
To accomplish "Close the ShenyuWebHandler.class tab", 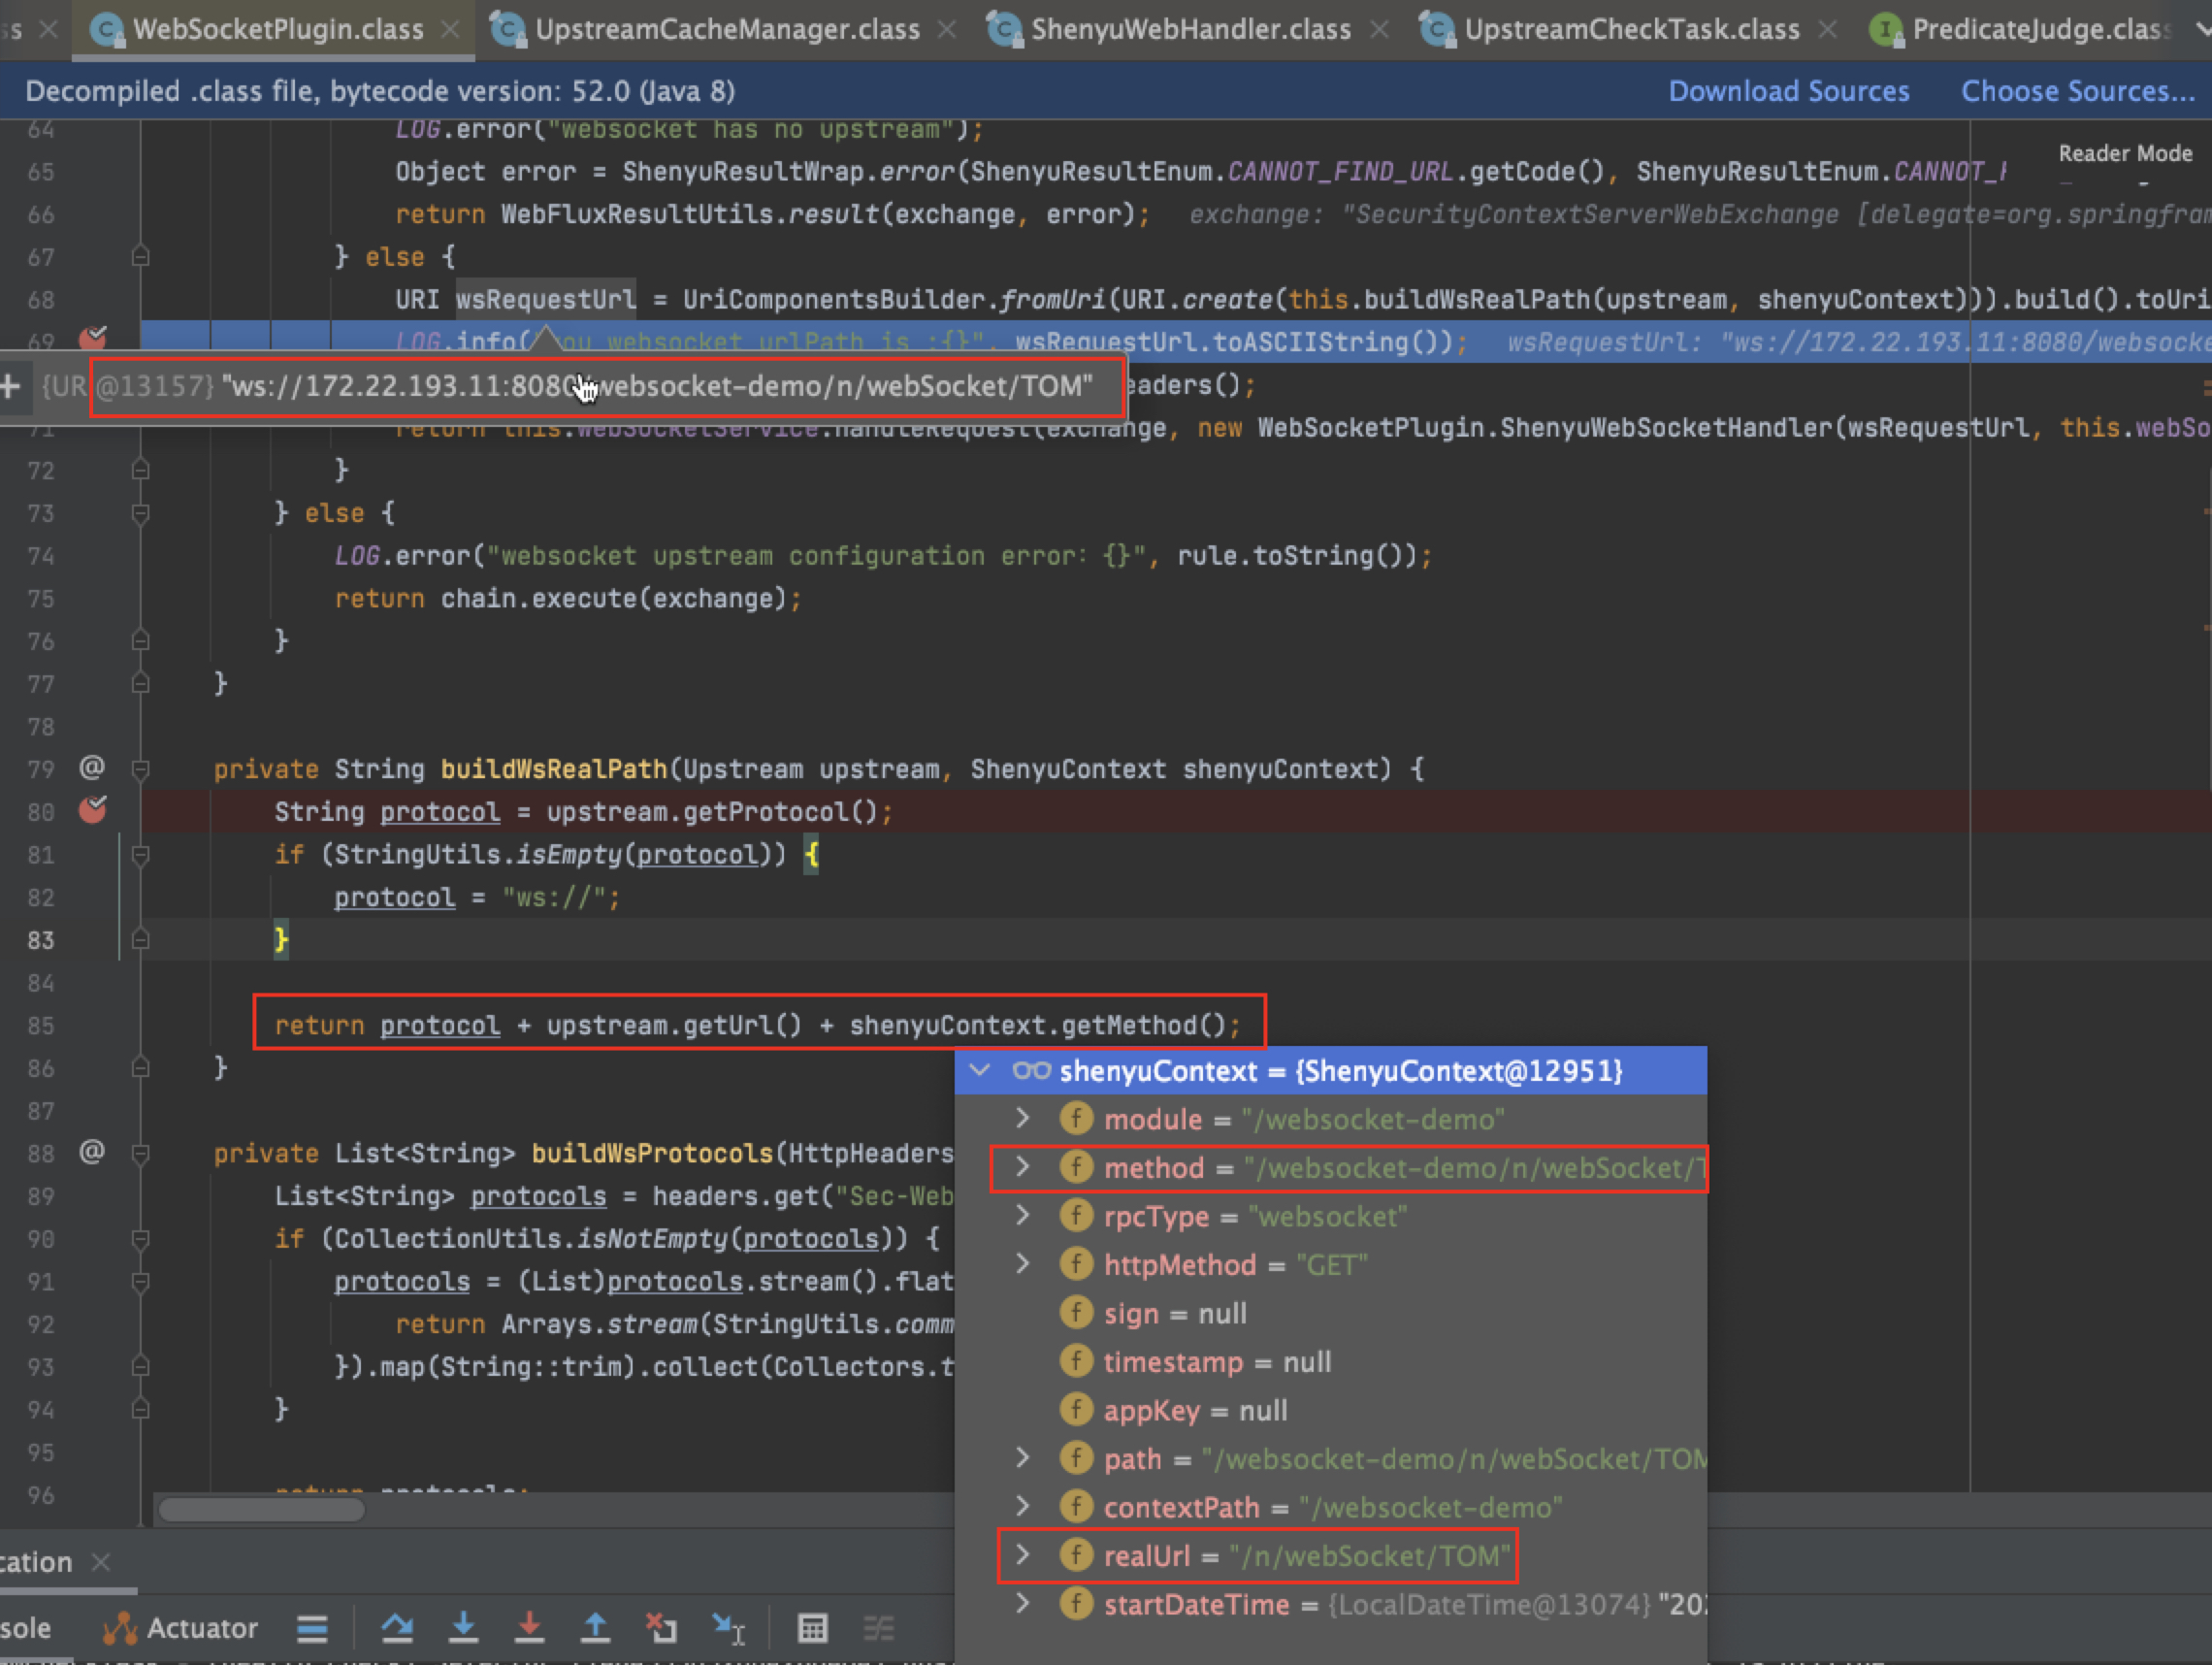I will pos(1379,30).
